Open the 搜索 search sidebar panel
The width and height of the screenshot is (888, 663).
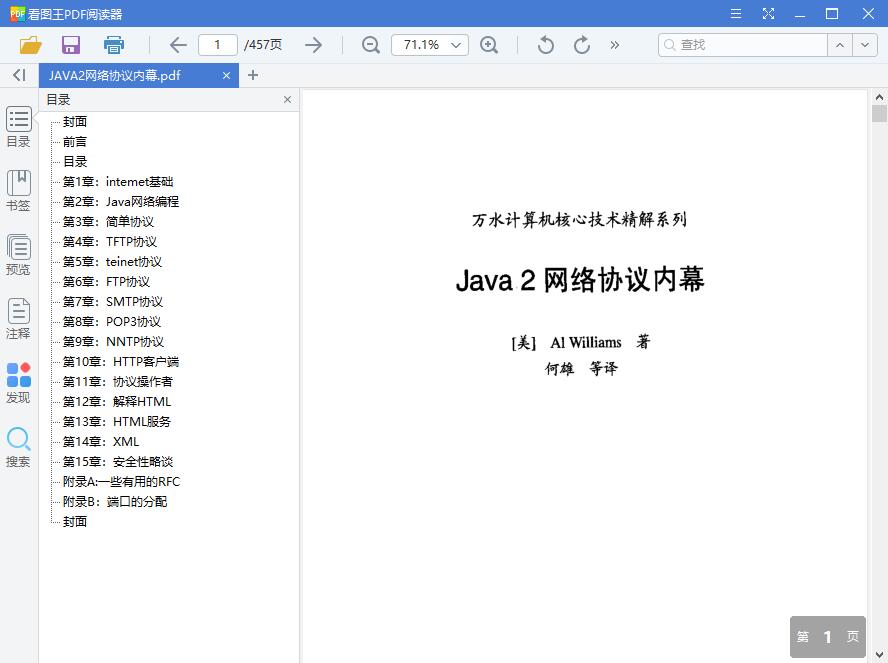point(19,447)
